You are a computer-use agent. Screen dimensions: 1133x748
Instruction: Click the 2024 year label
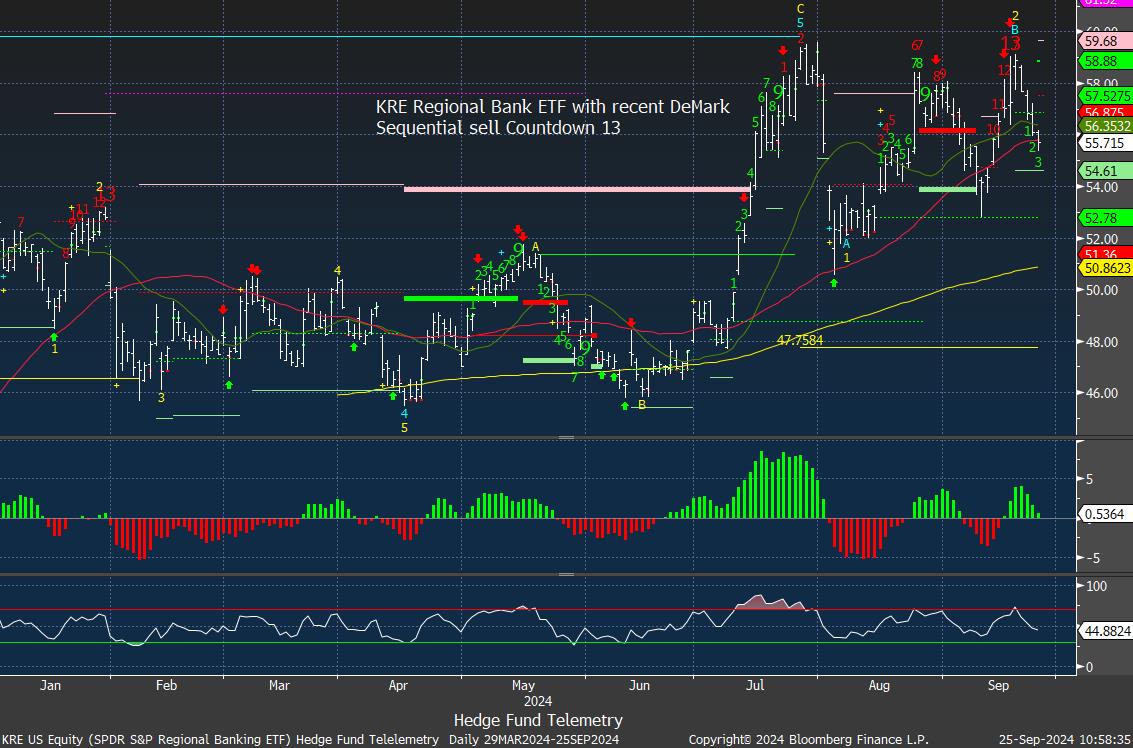pyautogui.click(x=537, y=701)
